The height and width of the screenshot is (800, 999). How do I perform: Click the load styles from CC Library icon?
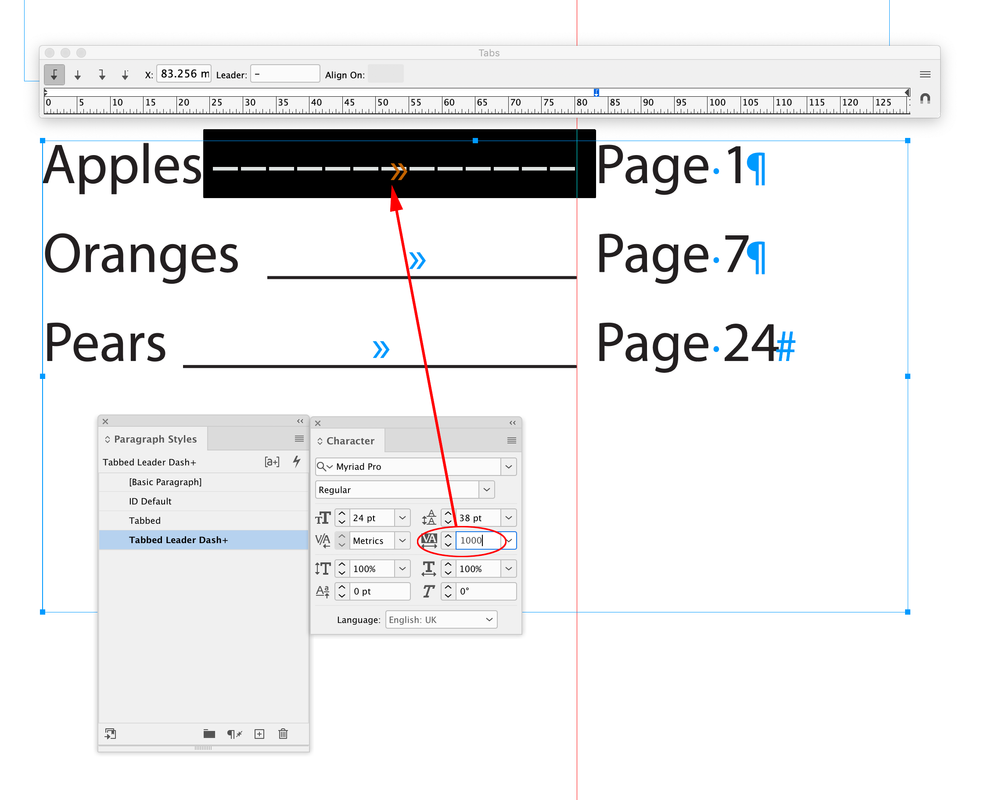click(111, 734)
